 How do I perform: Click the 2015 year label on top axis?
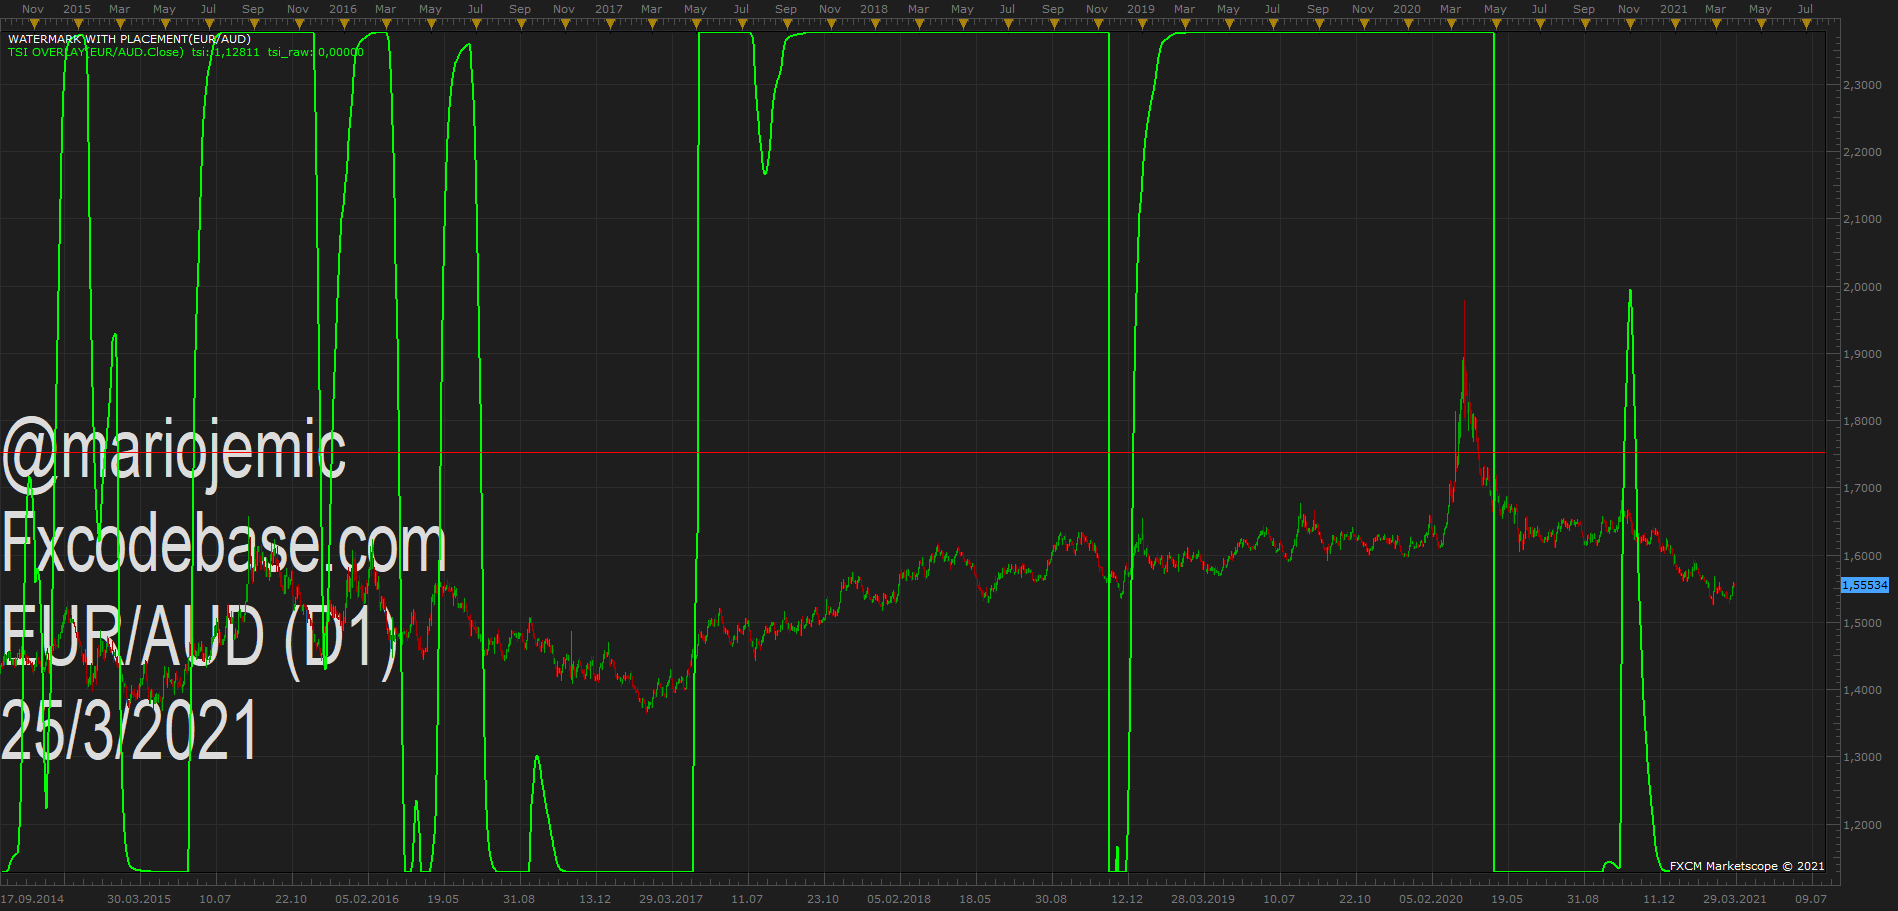pos(77,9)
